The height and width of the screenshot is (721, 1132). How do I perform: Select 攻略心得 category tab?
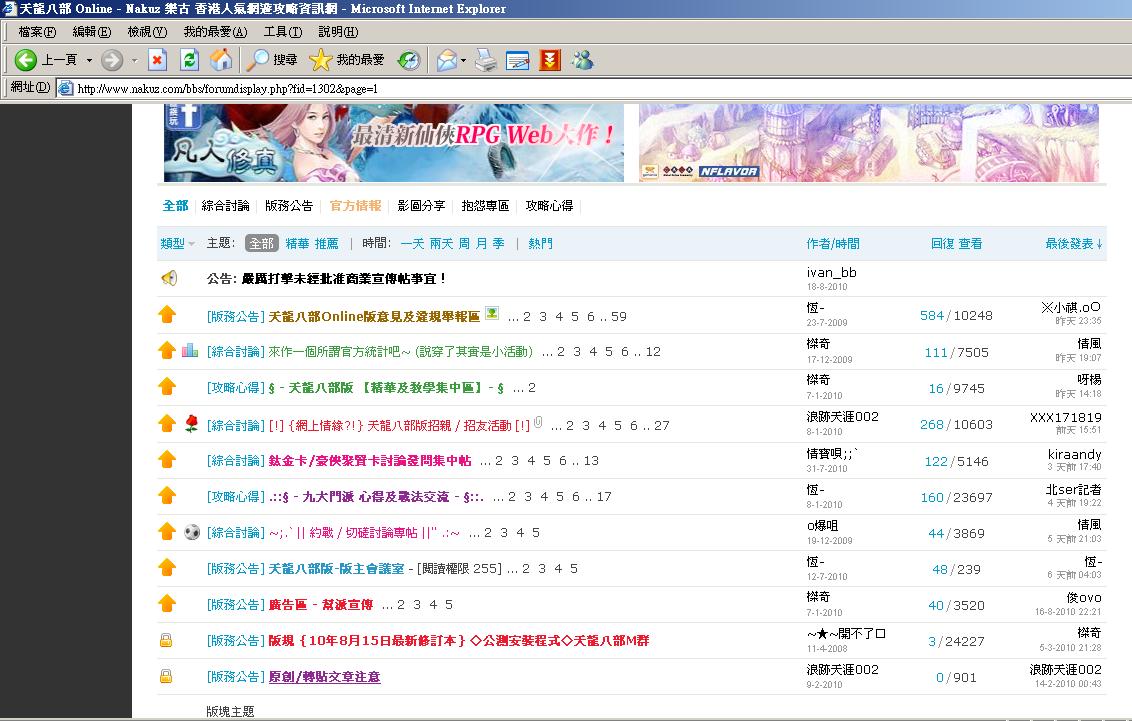click(549, 206)
